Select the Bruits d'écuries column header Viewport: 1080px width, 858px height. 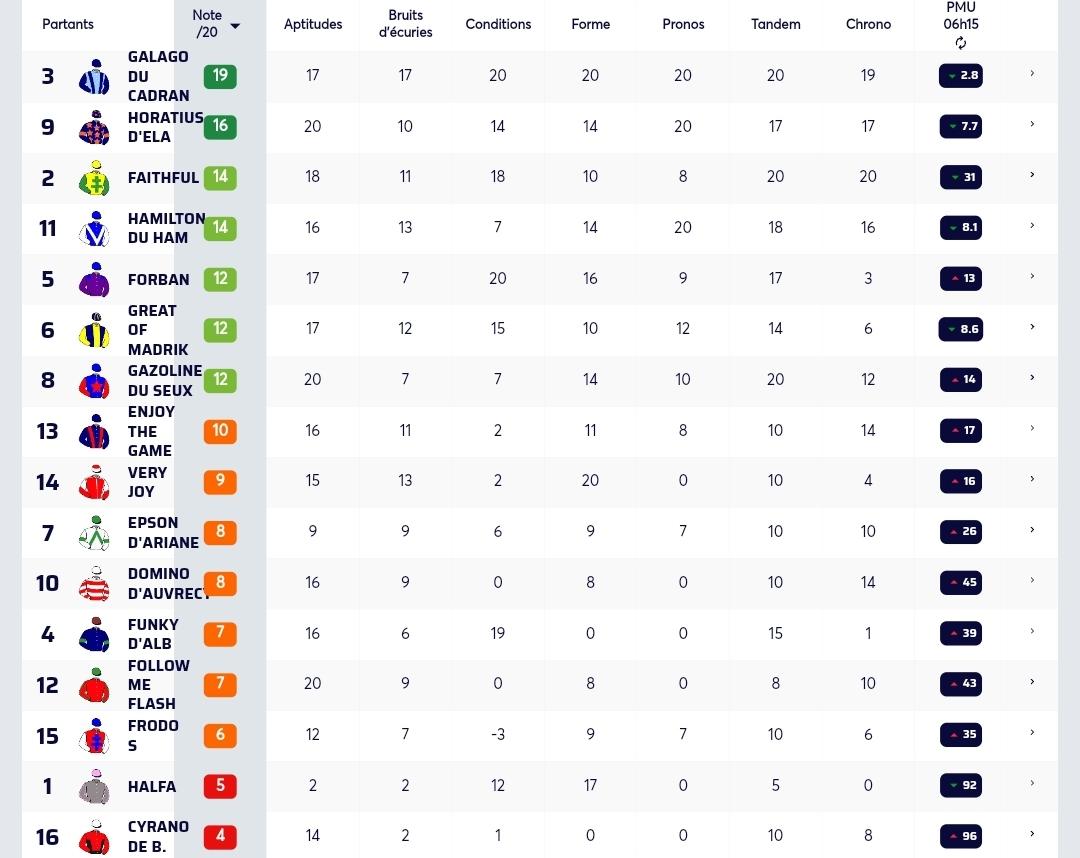(x=405, y=23)
